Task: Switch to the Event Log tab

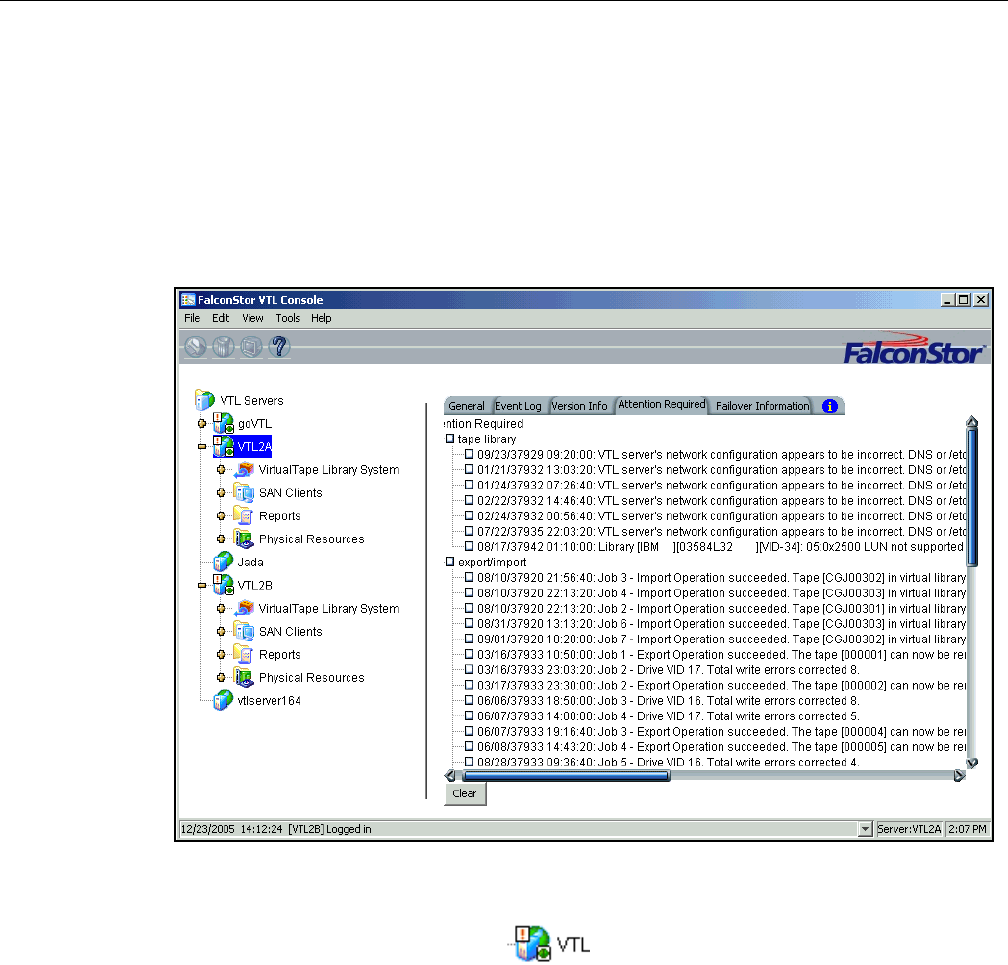Action: [x=518, y=406]
